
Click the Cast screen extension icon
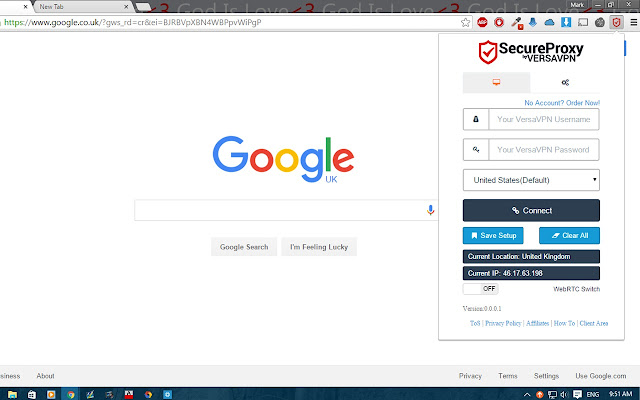[x=583, y=22]
